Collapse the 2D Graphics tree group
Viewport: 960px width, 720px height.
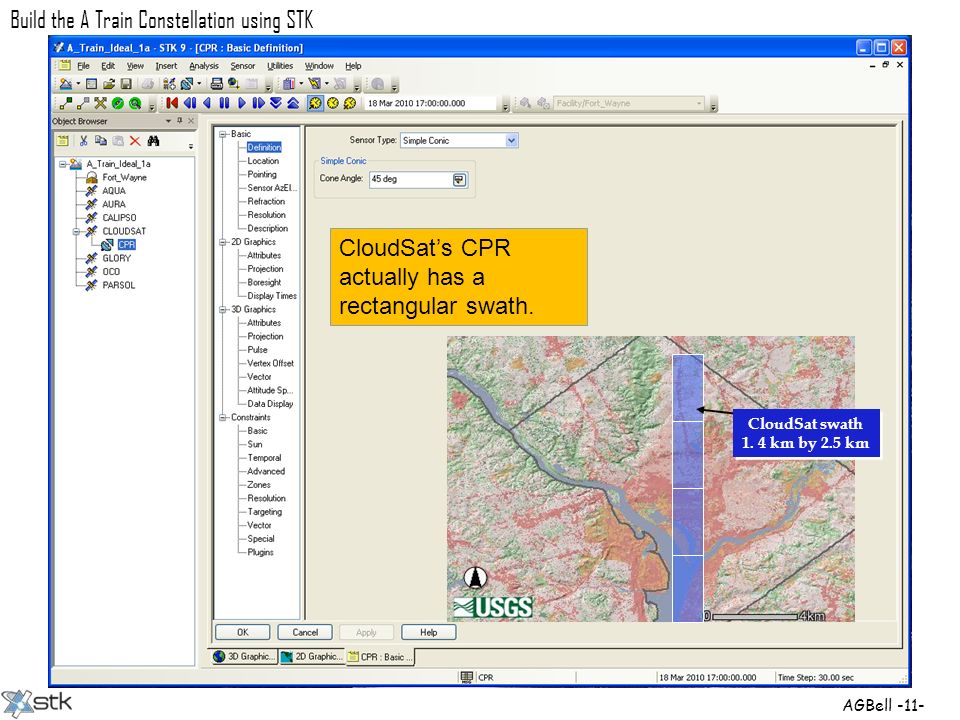(223, 242)
